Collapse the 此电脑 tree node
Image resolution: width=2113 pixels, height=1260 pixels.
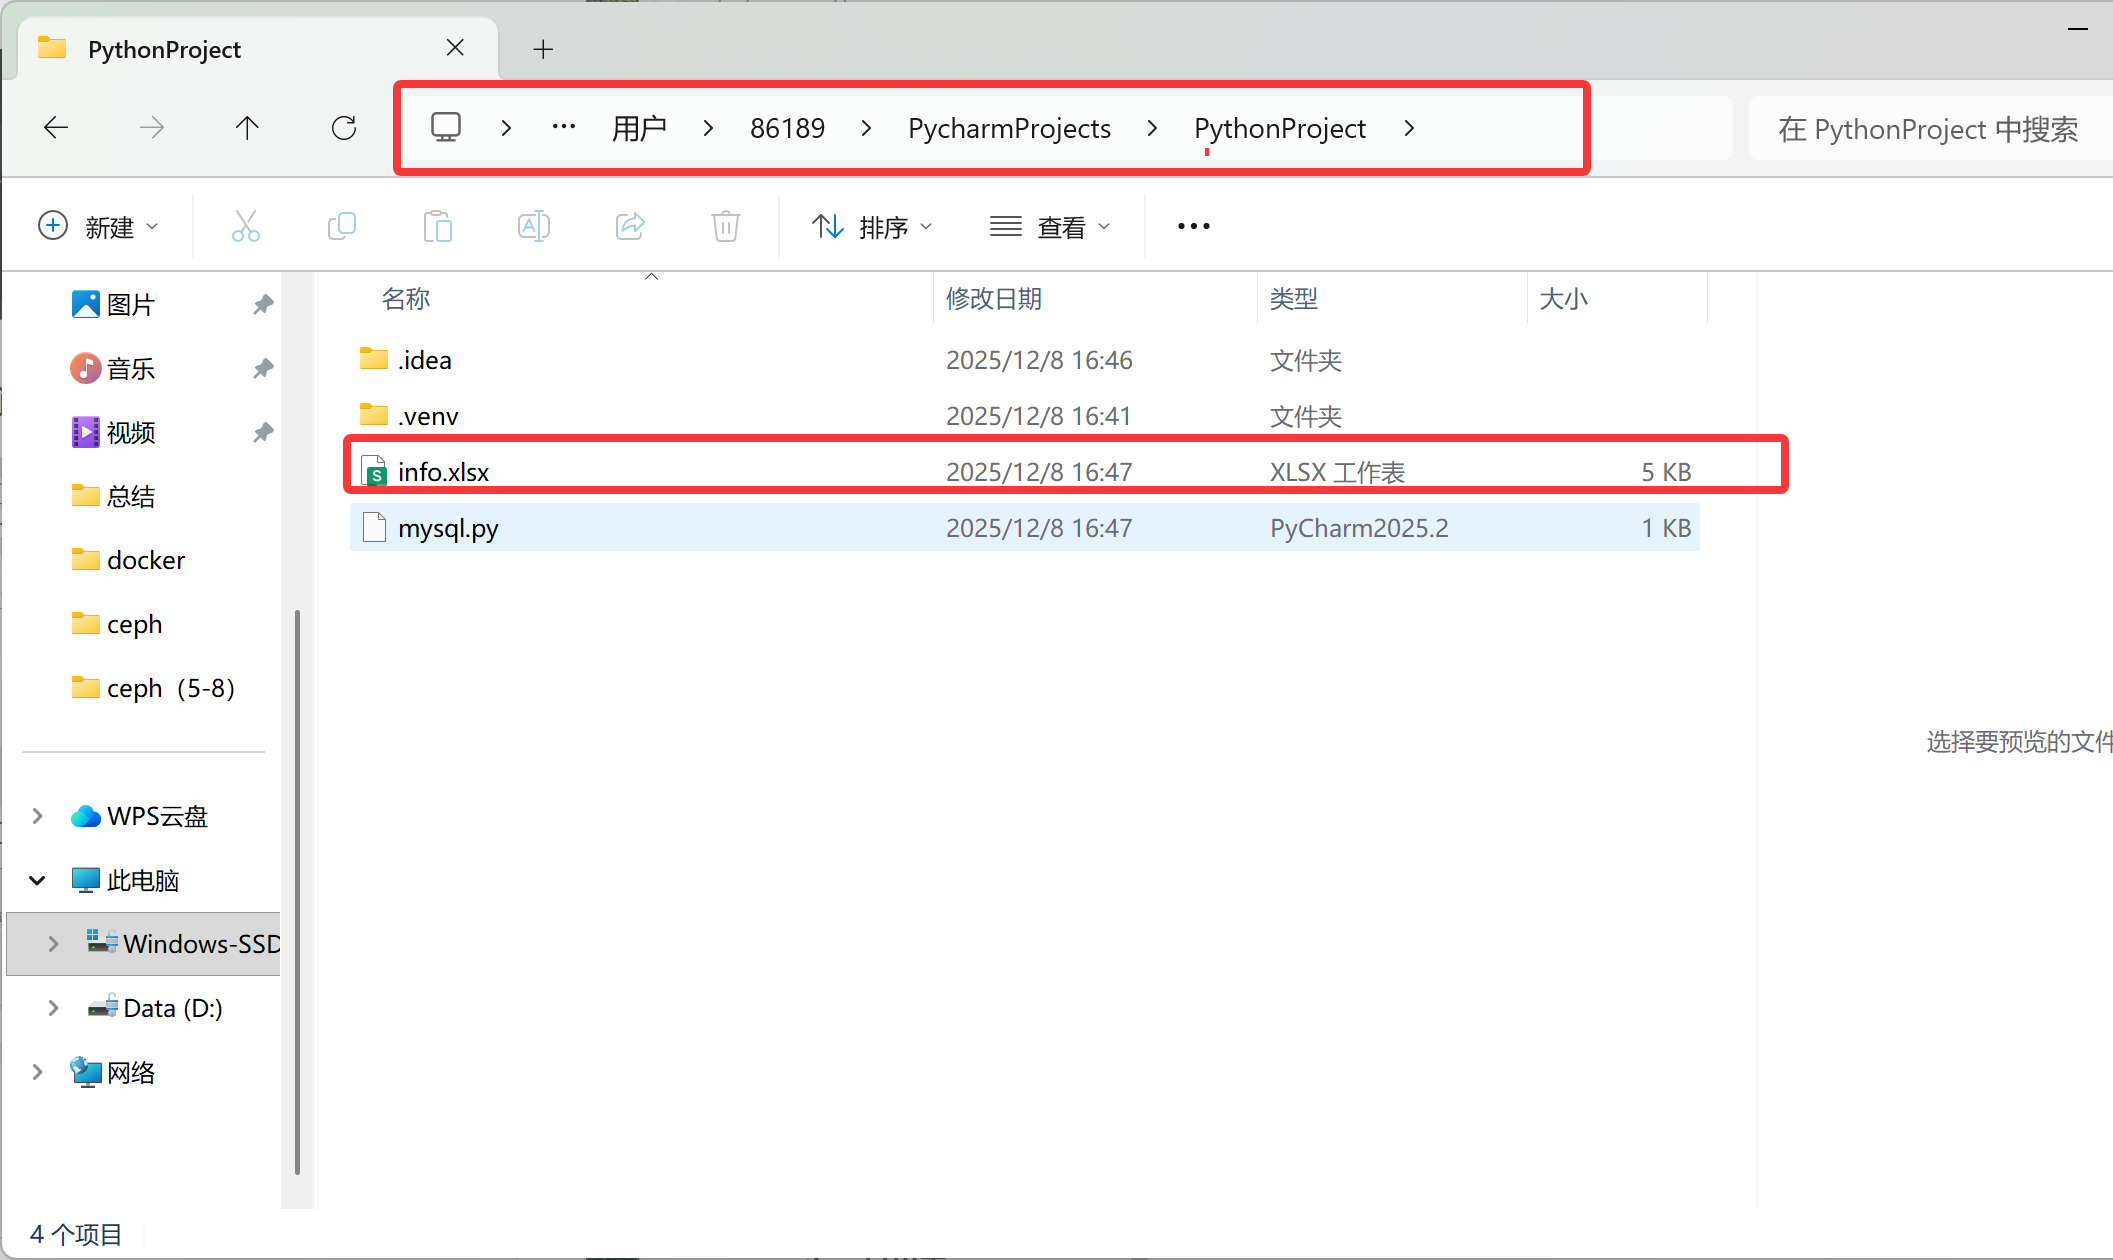(x=37, y=880)
